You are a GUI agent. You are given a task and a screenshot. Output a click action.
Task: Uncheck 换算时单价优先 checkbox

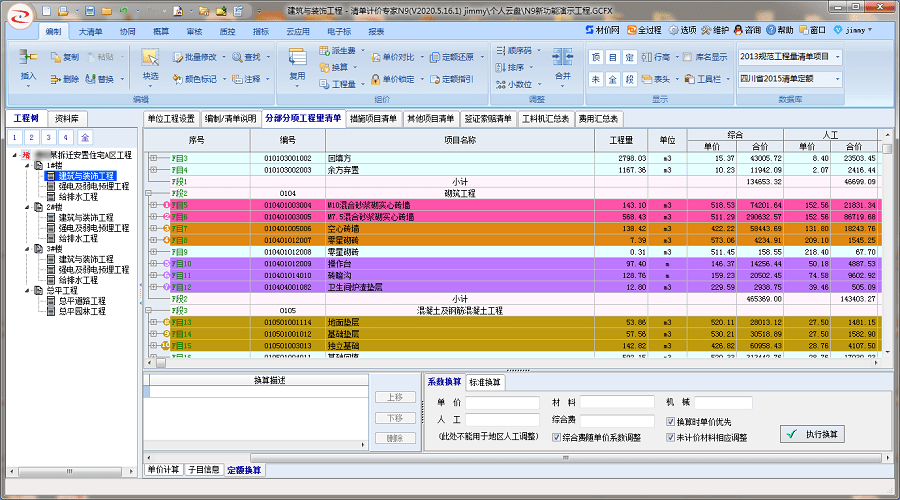pyautogui.click(x=671, y=422)
